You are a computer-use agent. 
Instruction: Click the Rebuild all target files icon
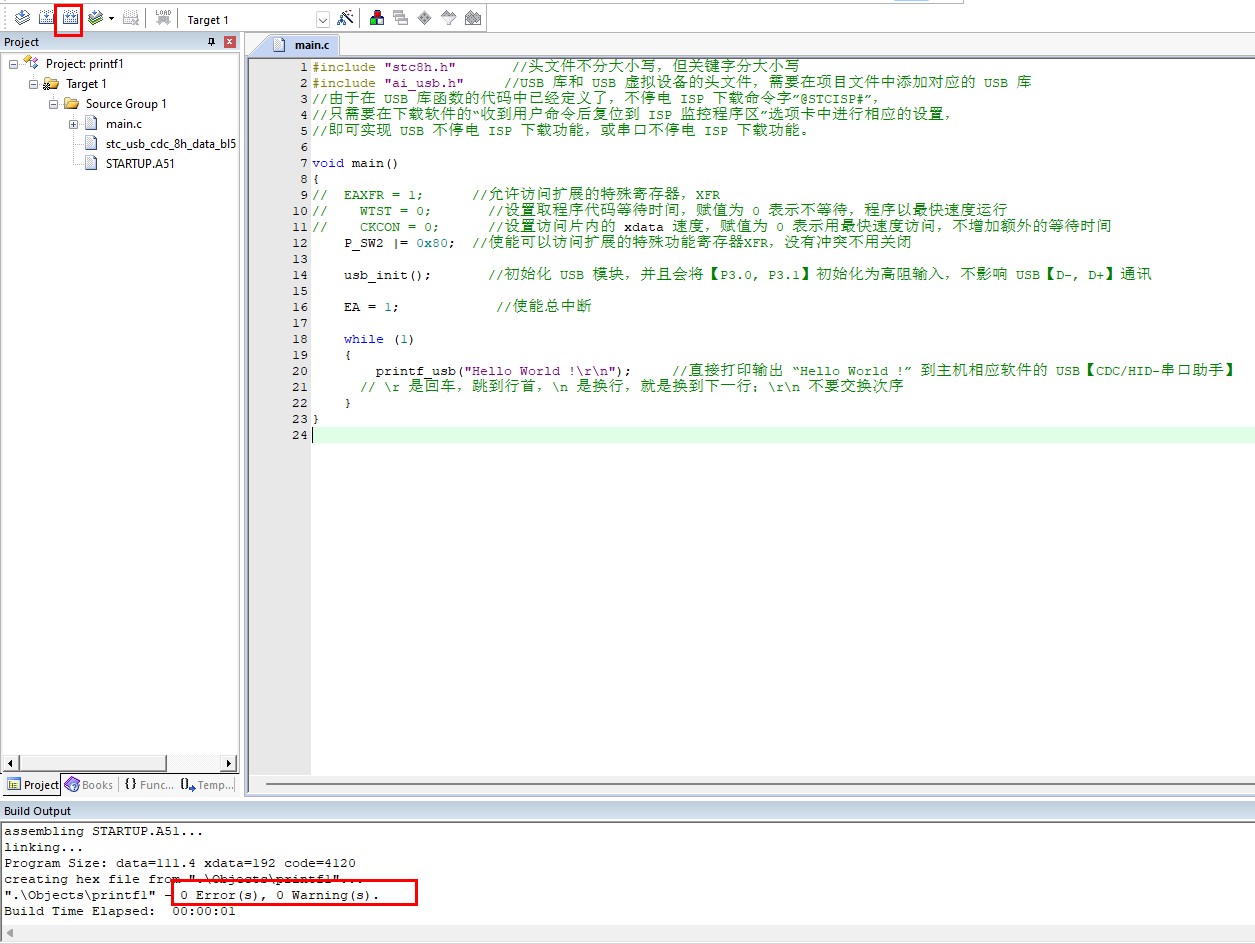tap(69, 18)
